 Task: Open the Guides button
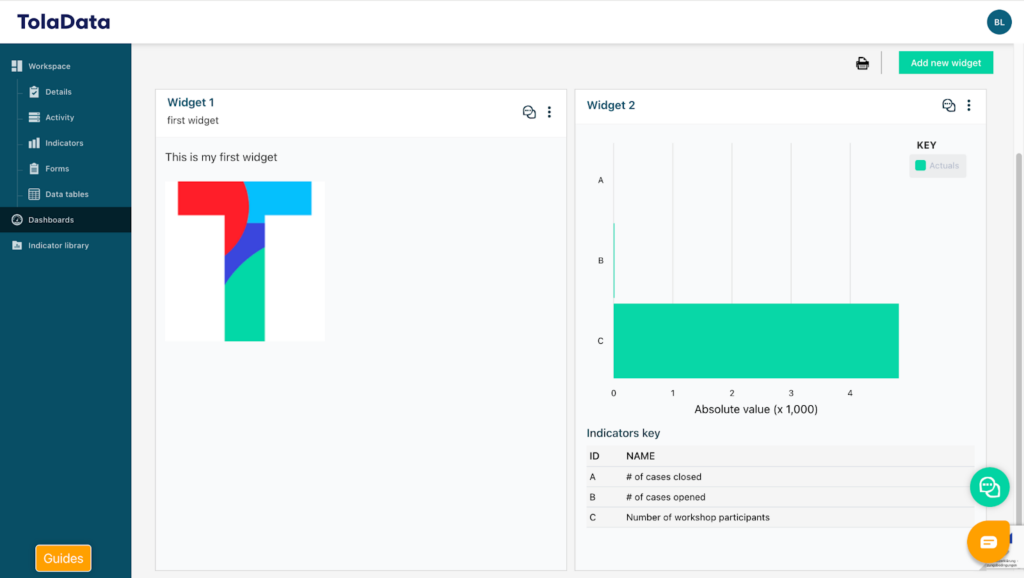63,558
